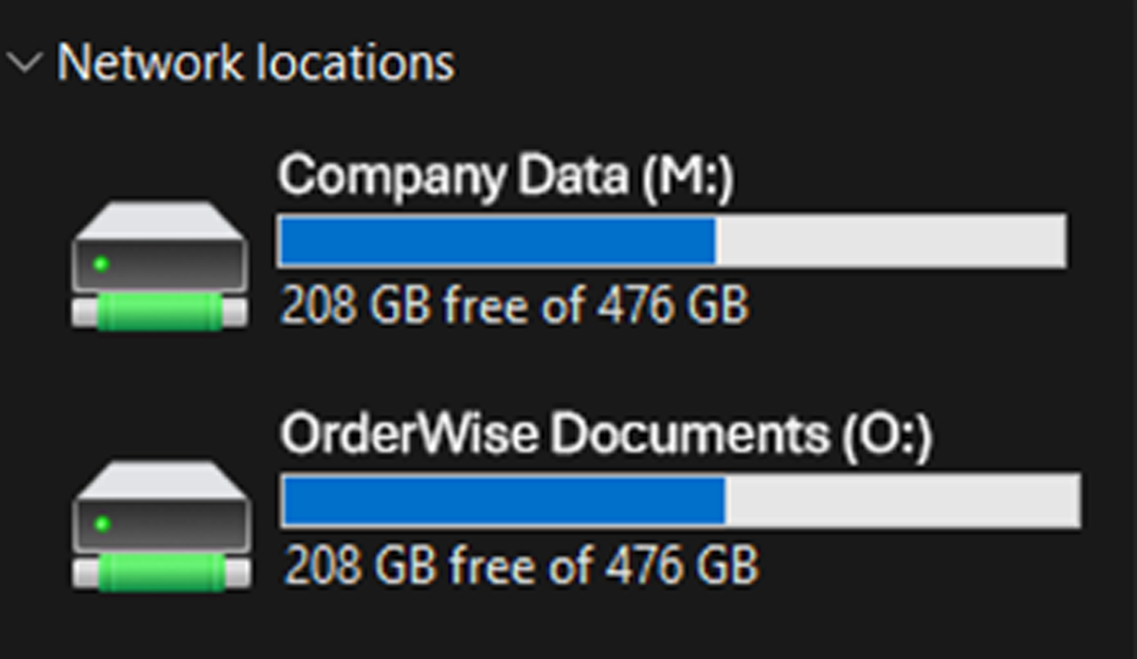This screenshot has height=659, width=1137.
Task: Click the green status light on M: drive icon
Action: click(x=100, y=265)
